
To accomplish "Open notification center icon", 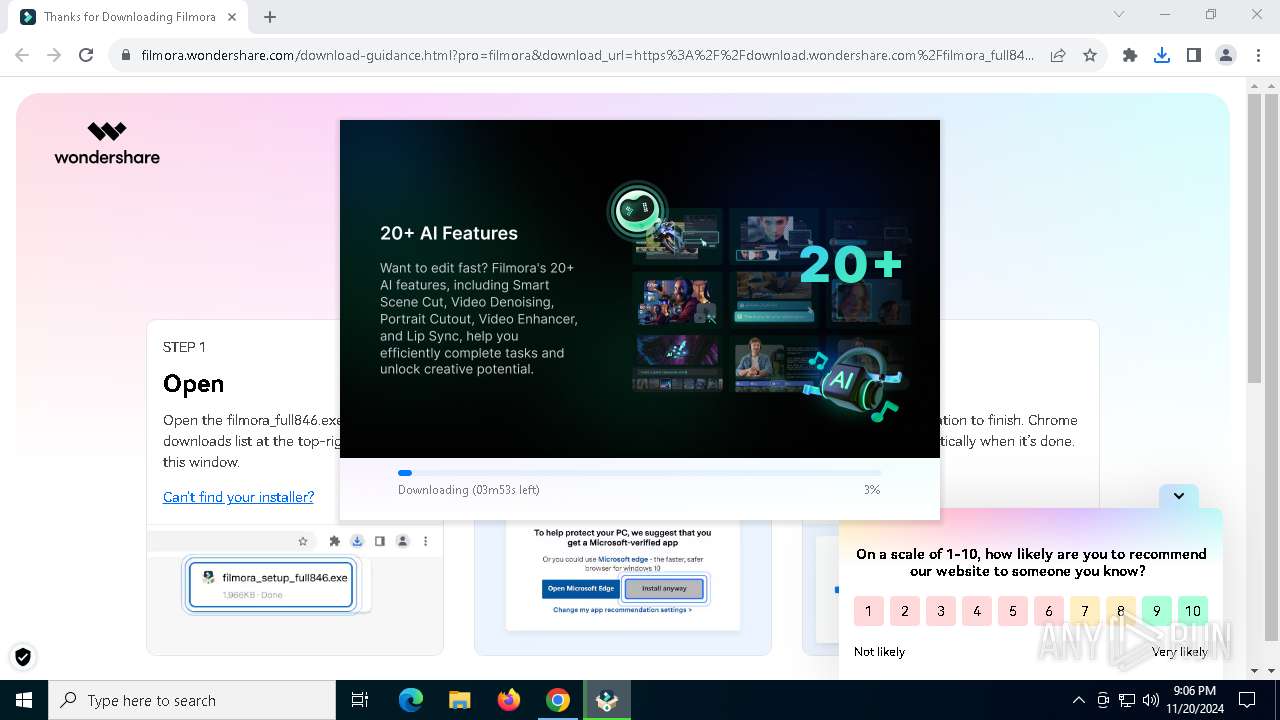I will tap(1247, 700).
